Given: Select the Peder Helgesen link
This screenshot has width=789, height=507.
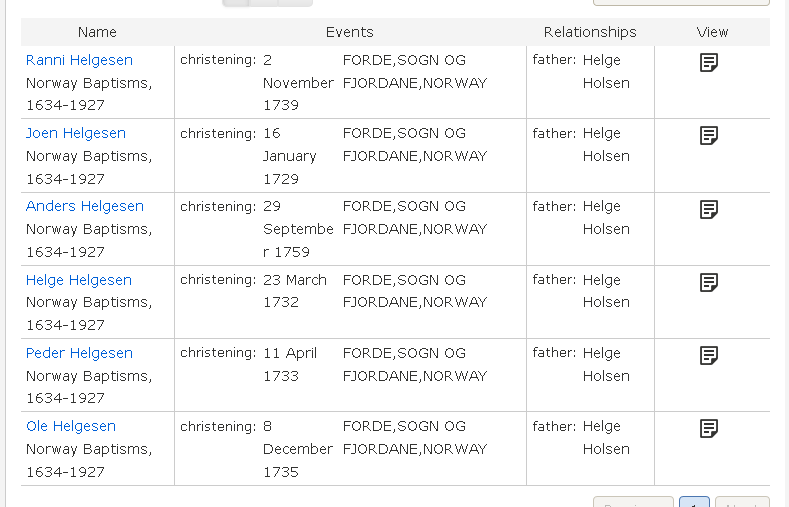Looking at the screenshot, I should coord(79,353).
